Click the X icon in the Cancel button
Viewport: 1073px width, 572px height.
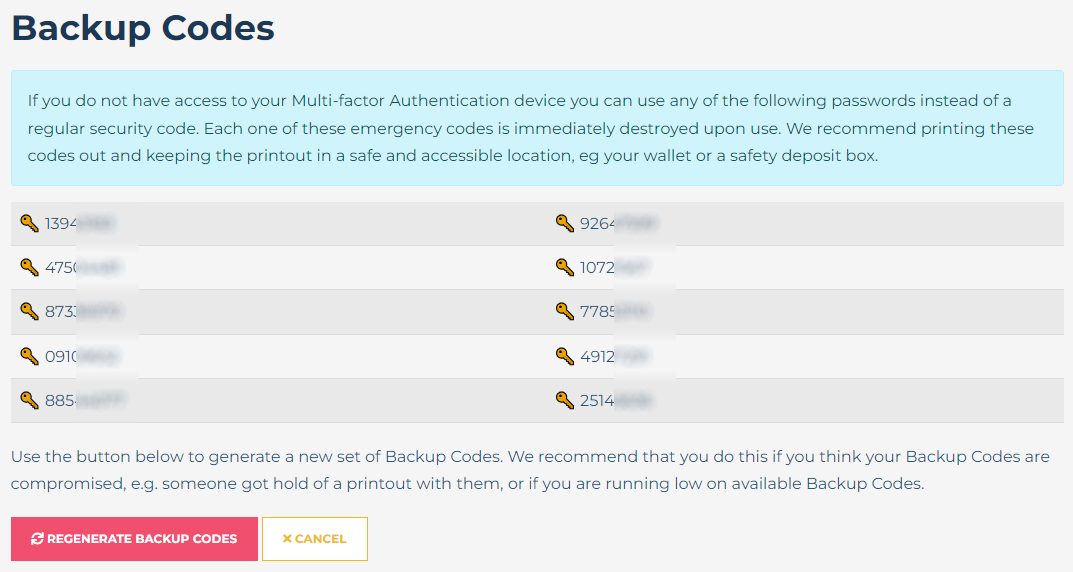coord(287,539)
